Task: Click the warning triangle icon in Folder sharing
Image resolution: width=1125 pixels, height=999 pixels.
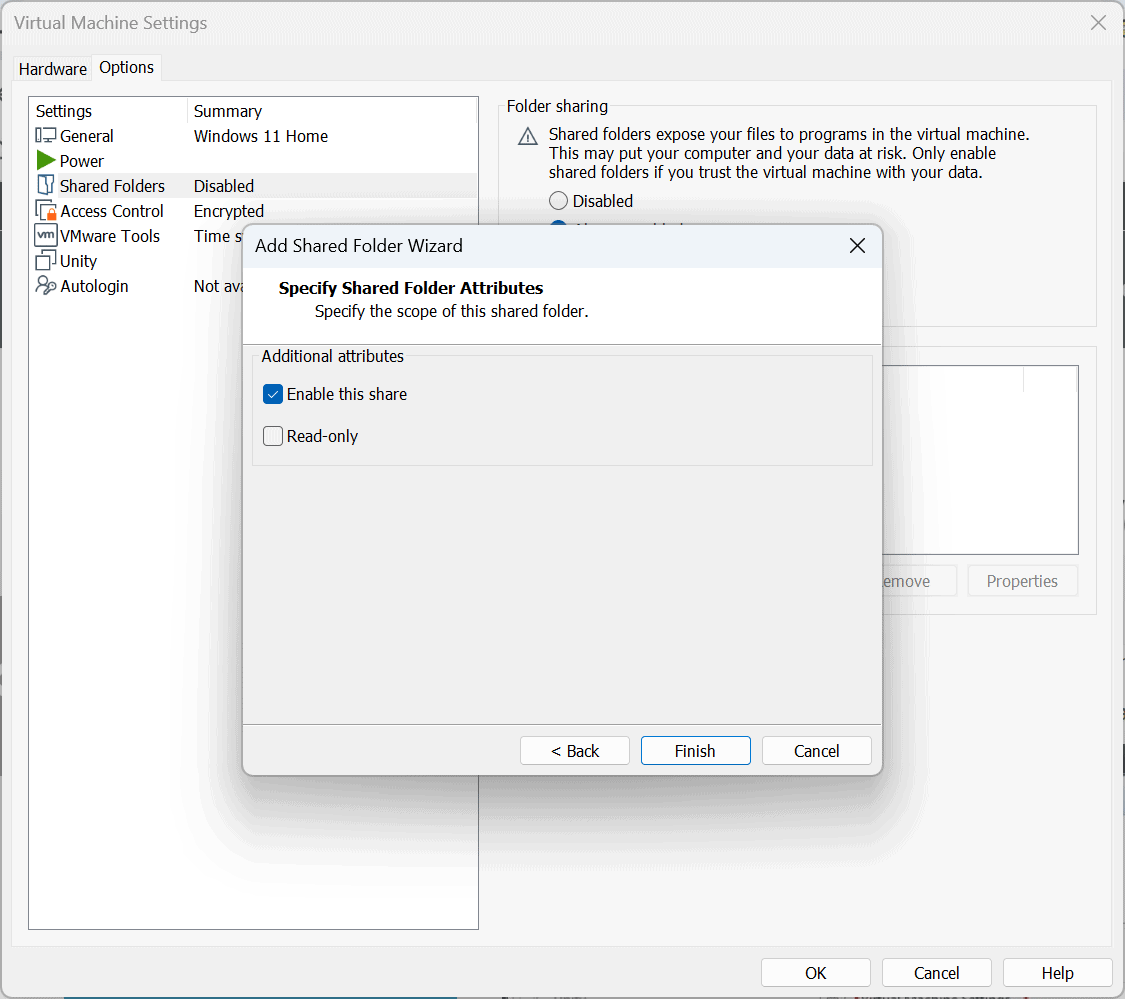Action: click(528, 137)
